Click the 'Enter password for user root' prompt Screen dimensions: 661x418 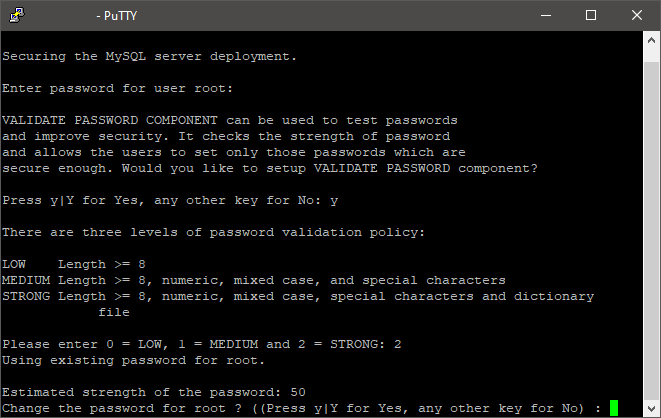point(118,88)
